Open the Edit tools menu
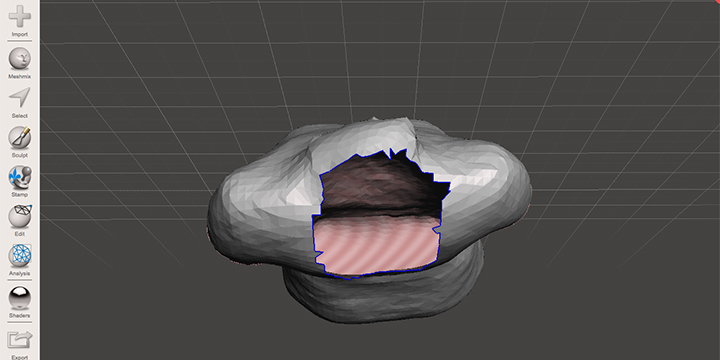This screenshot has width=720, height=360. [x=20, y=220]
